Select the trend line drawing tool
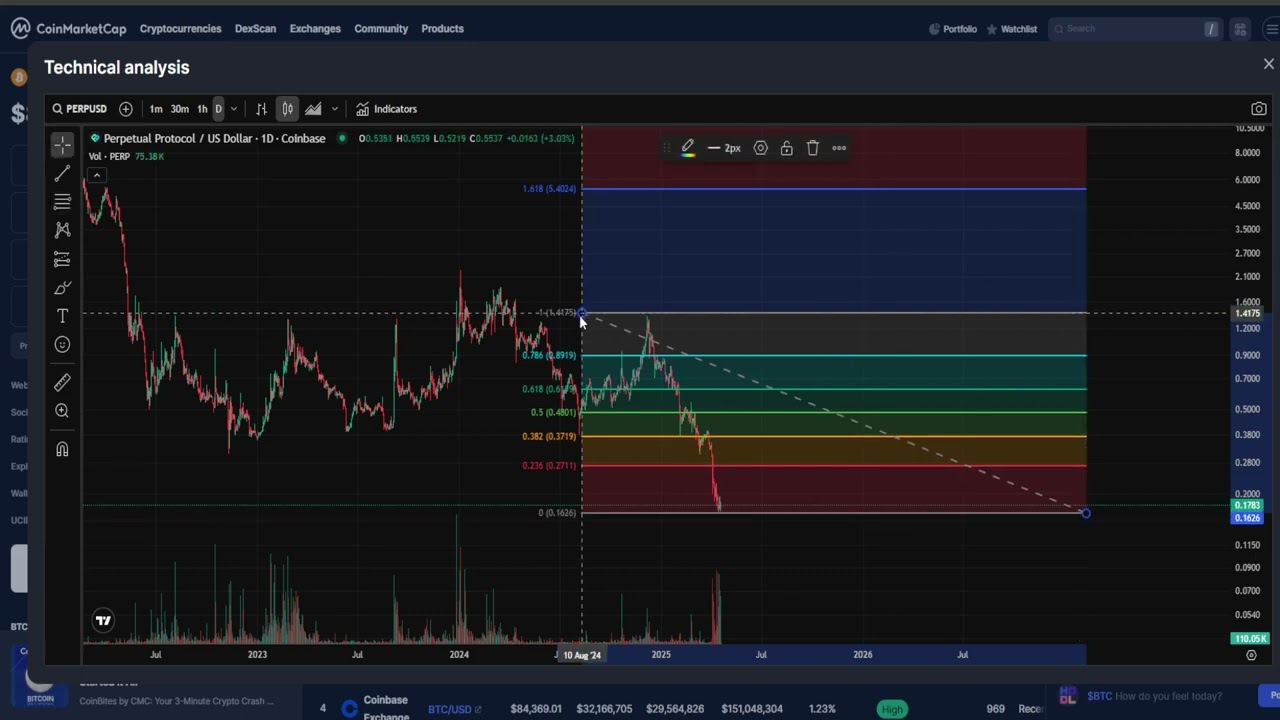The width and height of the screenshot is (1280, 720). tap(62, 174)
